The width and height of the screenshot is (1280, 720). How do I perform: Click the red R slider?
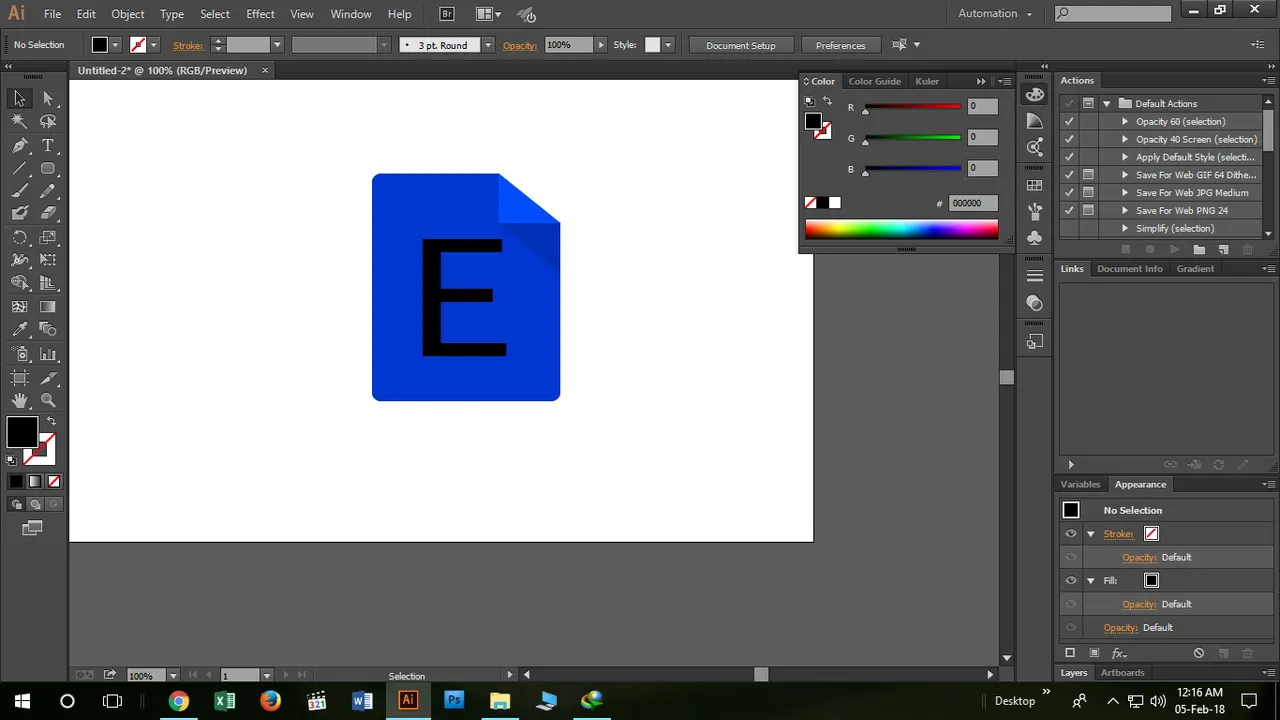pyautogui.click(x=912, y=107)
